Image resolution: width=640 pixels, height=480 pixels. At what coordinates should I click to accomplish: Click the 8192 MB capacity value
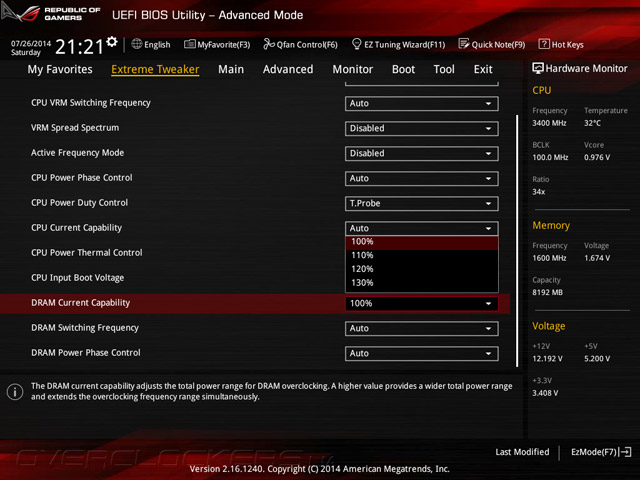click(x=547, y=292)
